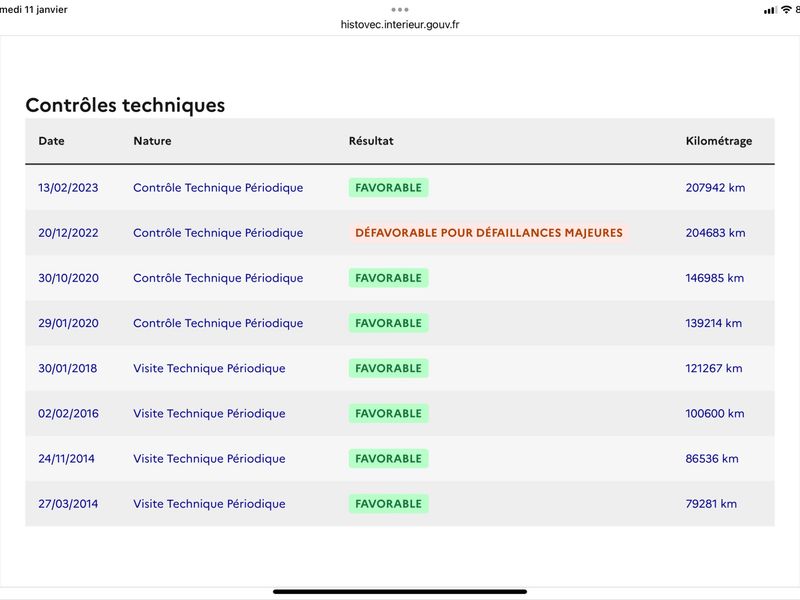Select the 20/12/2022 date entry
The width and height of the screenshot is (800, 600).
click(x=68, y=233)
